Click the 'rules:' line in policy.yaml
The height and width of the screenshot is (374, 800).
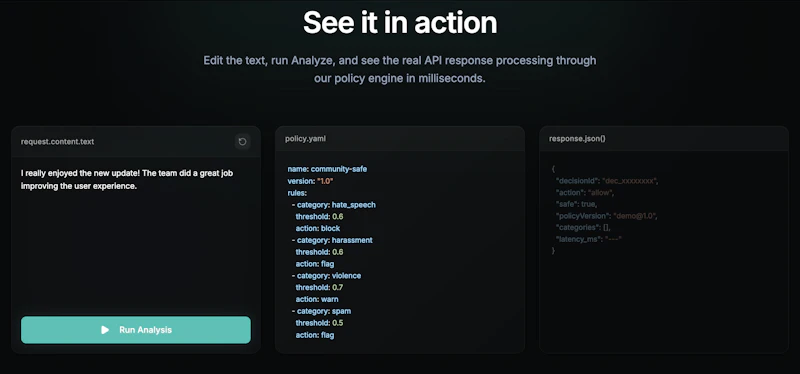coord(297,193)
